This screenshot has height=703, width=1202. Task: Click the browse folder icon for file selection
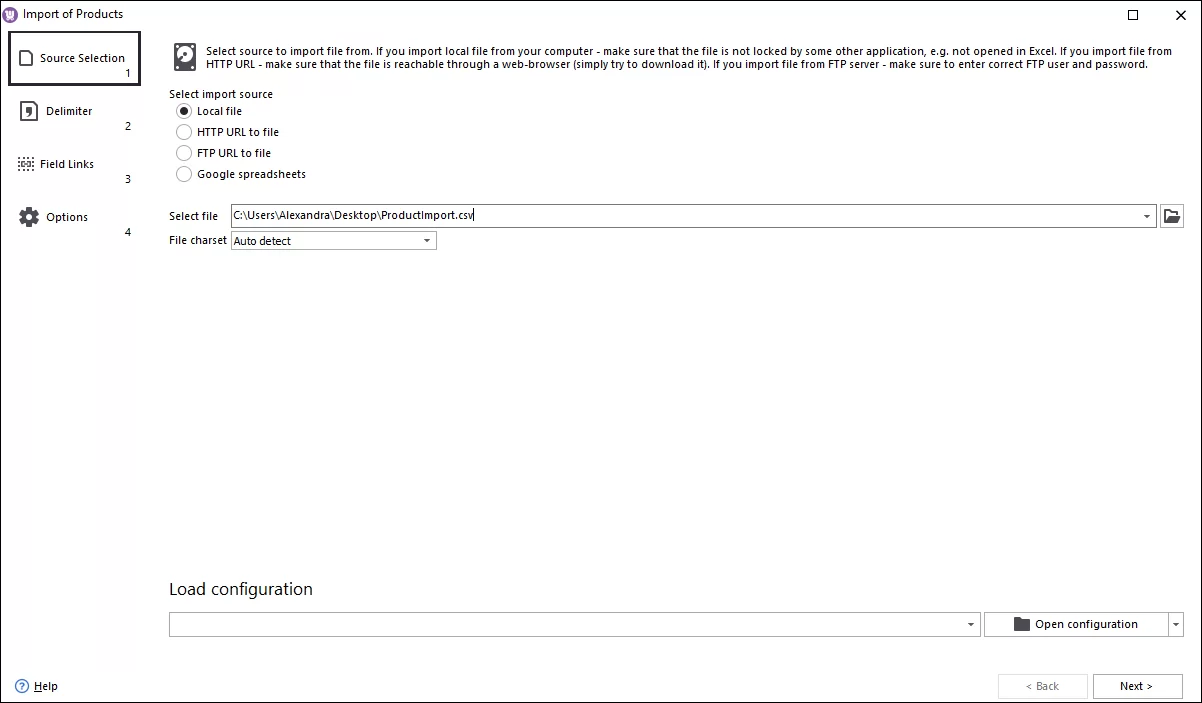tap(1171, 215)
